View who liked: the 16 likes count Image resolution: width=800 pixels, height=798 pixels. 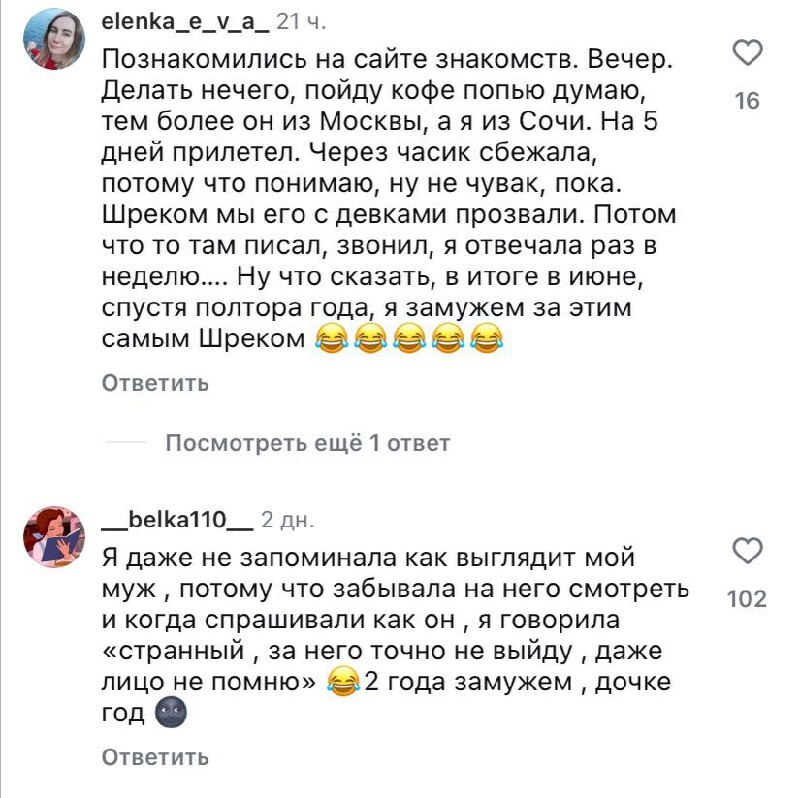(747, 101)
